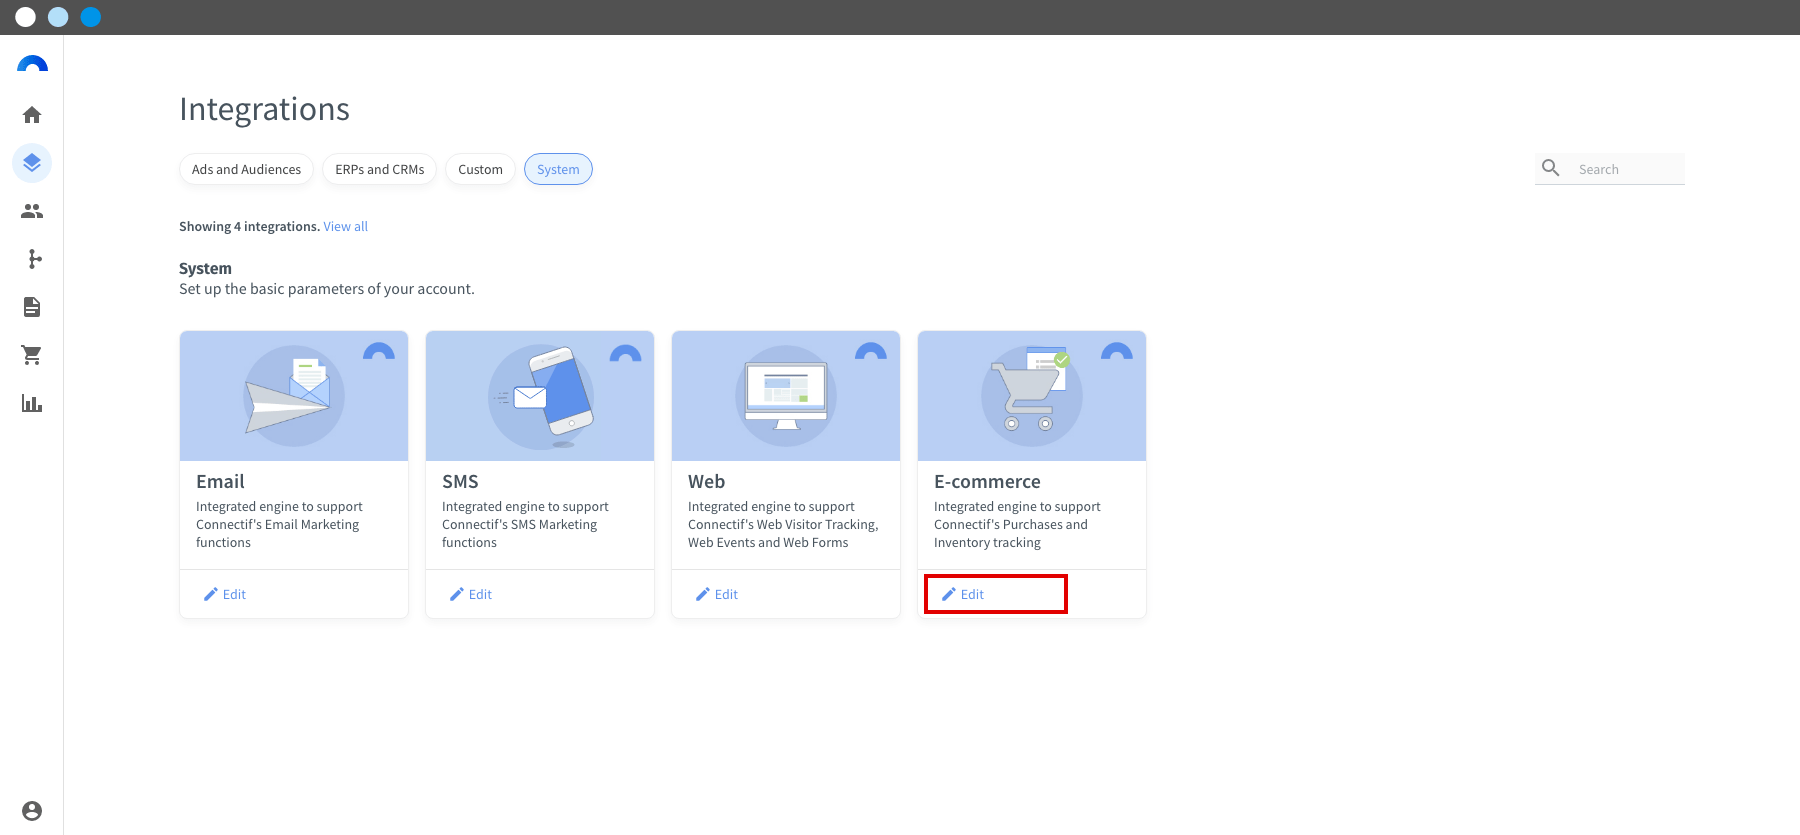This screenshot has width=1800, height=835.
Task: Click Edit text on the Email card
Action: click(x=234, y=594)
